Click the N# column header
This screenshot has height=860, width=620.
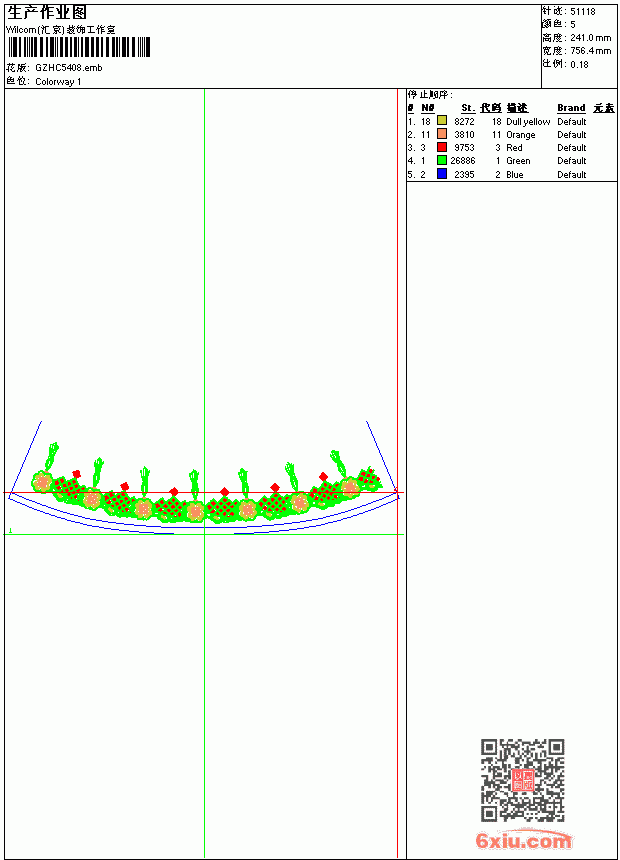click(428, 108)
